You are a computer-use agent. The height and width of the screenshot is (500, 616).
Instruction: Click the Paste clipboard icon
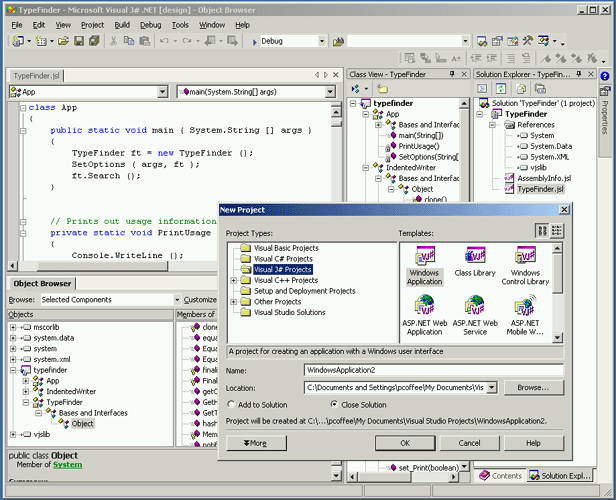pos(145,41)
